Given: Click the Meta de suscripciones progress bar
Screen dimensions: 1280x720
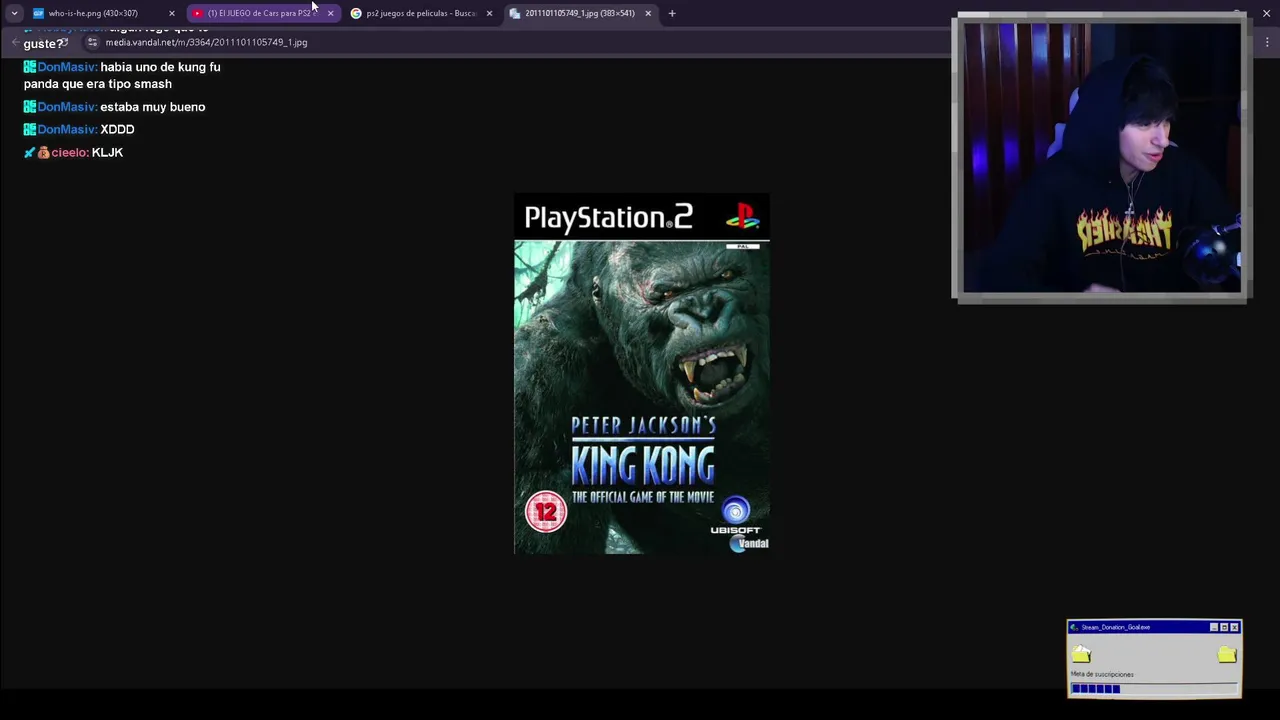Looking at the screenshot, I should coord(1154,688).
